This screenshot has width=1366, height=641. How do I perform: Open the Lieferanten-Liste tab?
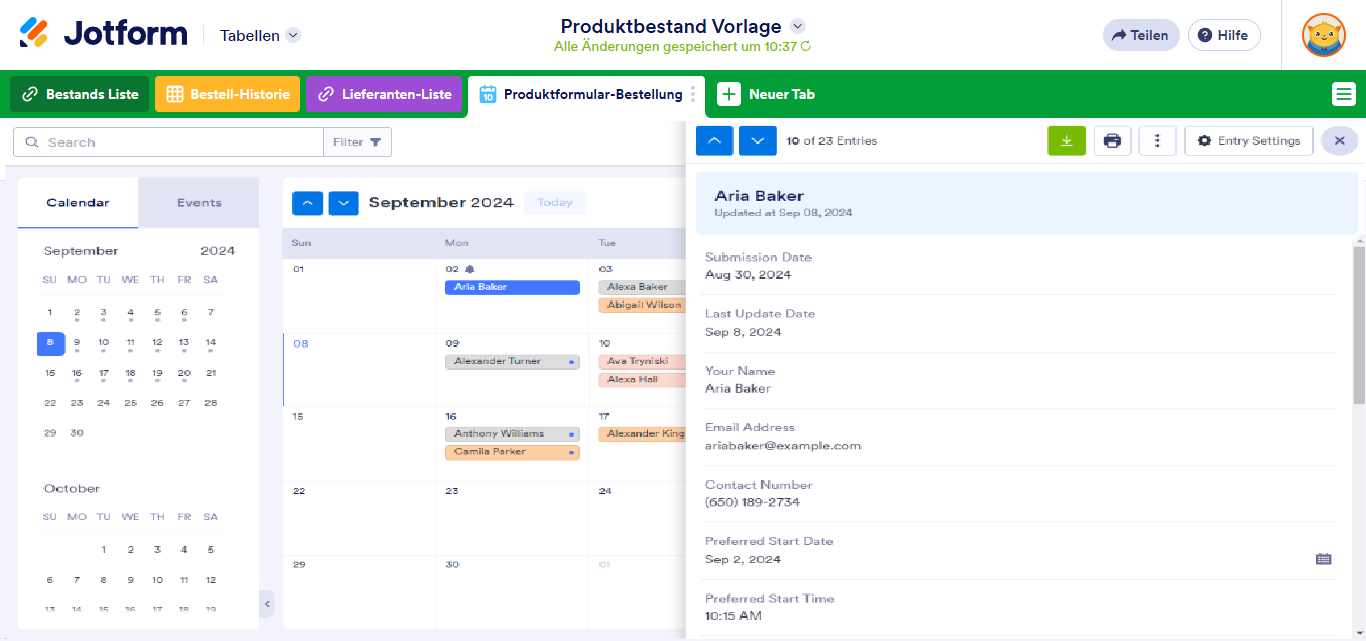tap(384, 94)
